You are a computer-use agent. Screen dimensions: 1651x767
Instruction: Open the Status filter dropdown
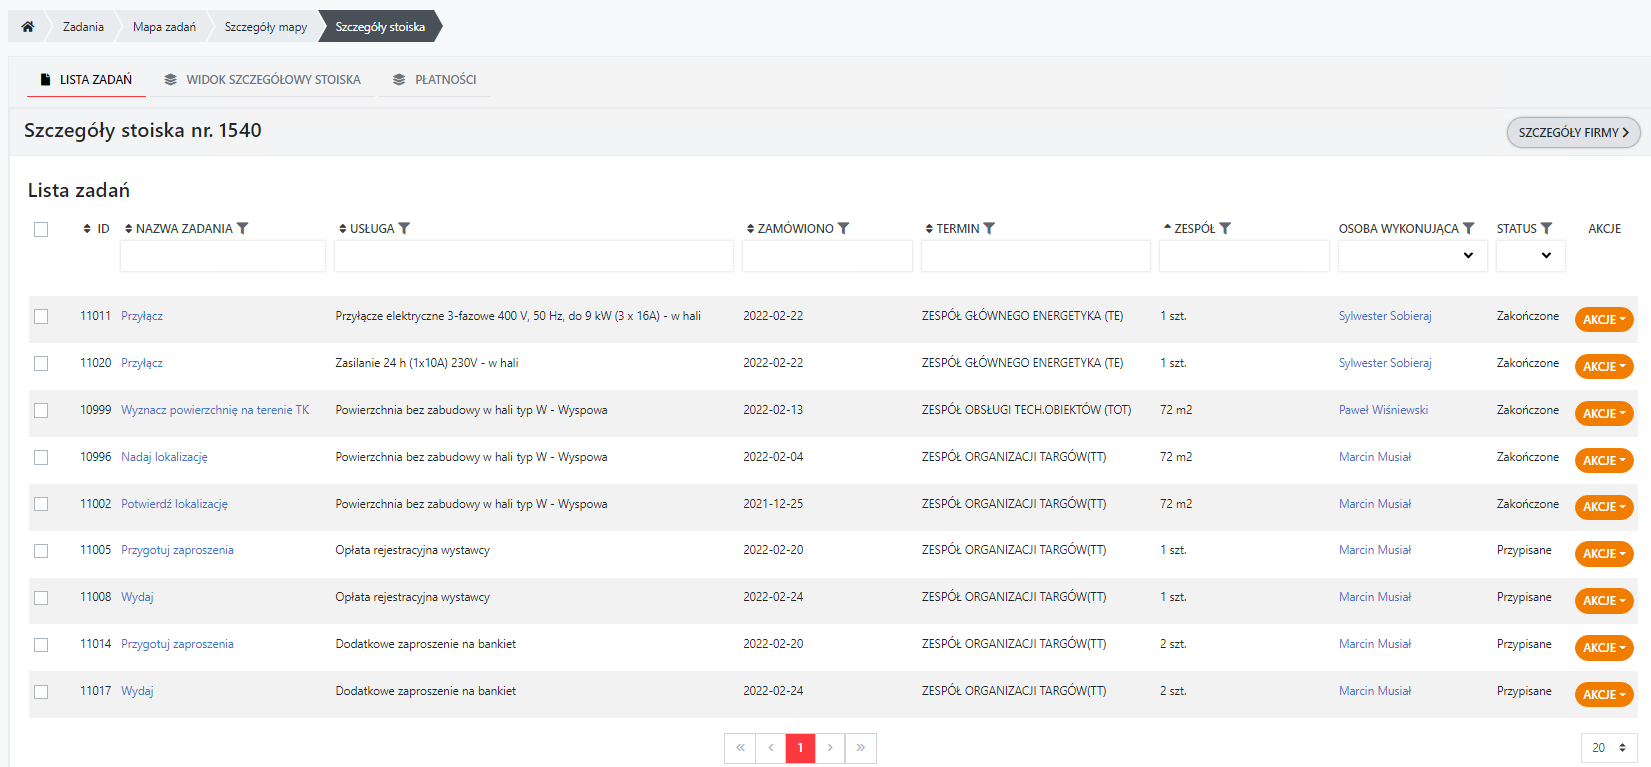1530,256
